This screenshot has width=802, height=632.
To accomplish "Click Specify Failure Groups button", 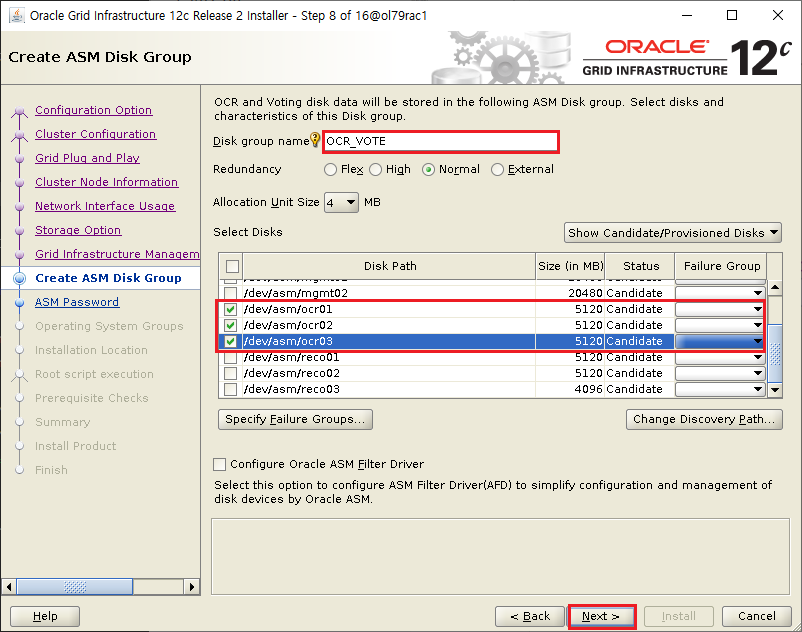I will (295, 419).
